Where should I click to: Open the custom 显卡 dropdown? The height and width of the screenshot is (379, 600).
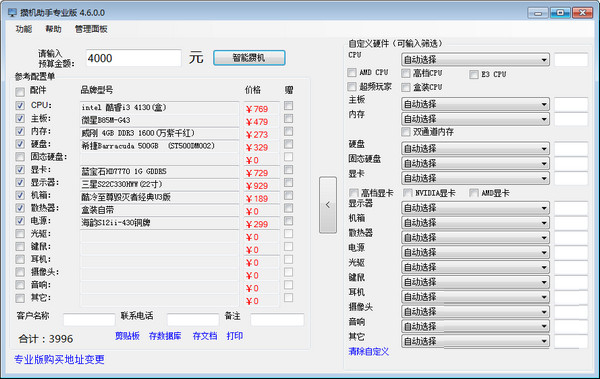[x=475, y=178]
